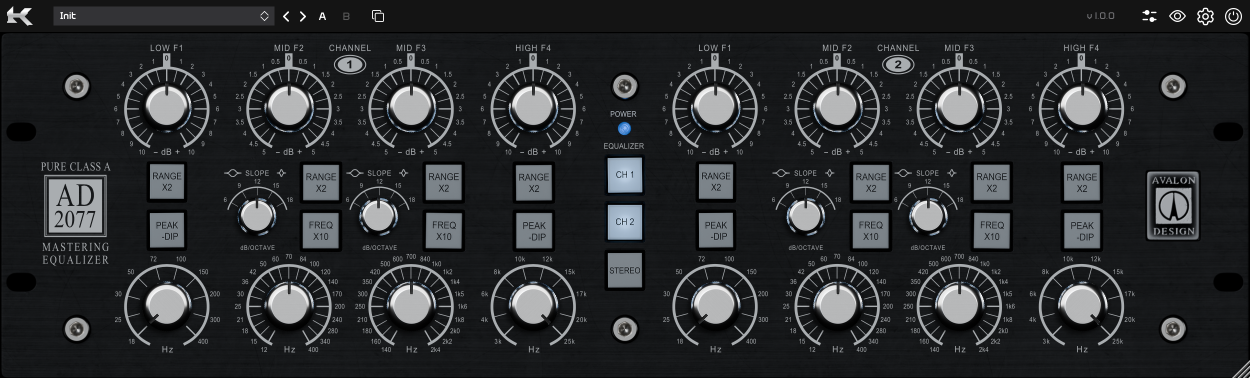The width and height of the screenshot is (1250, 378).
Task: Select the A comparison state
Action: click(323, 16)
